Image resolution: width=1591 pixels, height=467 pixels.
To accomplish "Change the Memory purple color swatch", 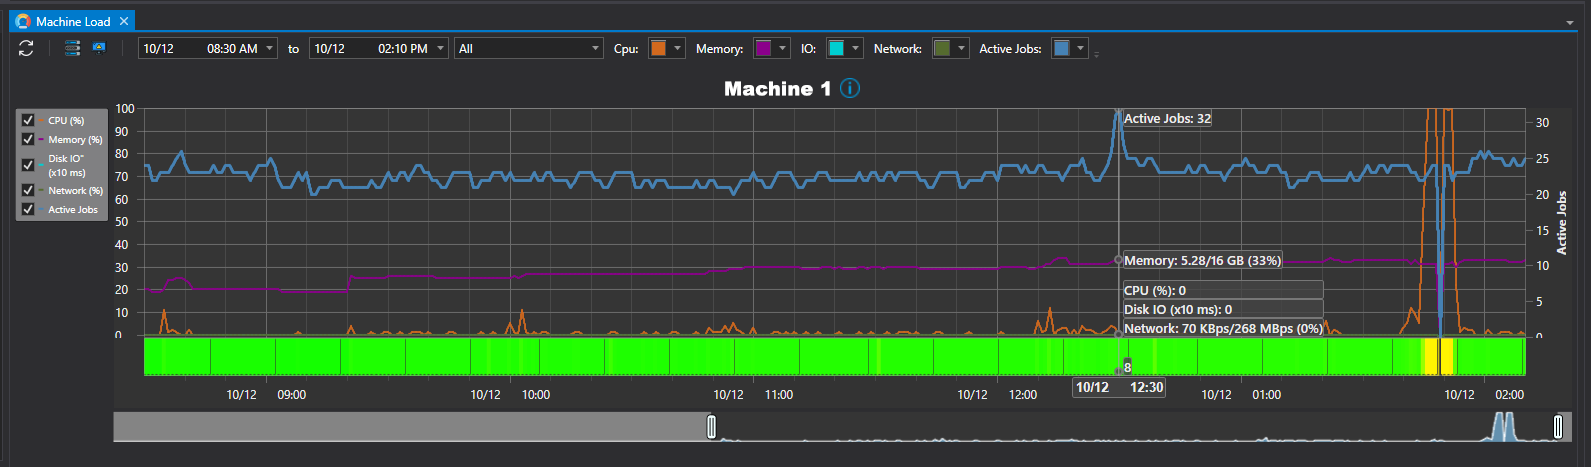I will point(764,48).
